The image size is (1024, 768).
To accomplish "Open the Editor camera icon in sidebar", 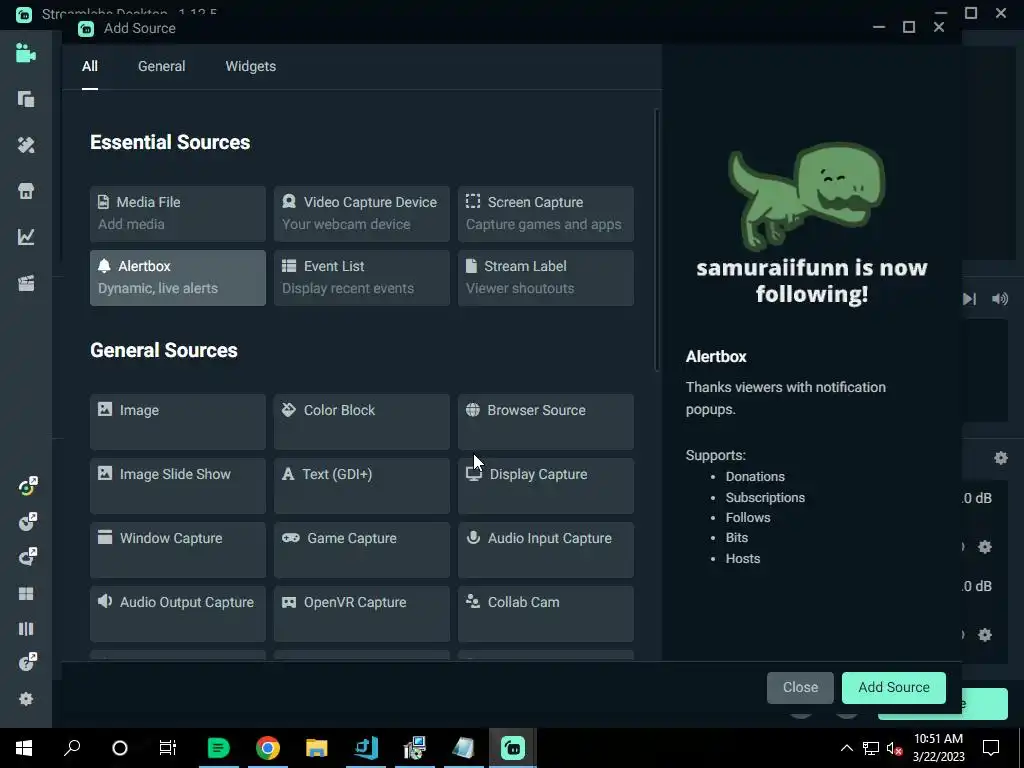I will [25, 53].
